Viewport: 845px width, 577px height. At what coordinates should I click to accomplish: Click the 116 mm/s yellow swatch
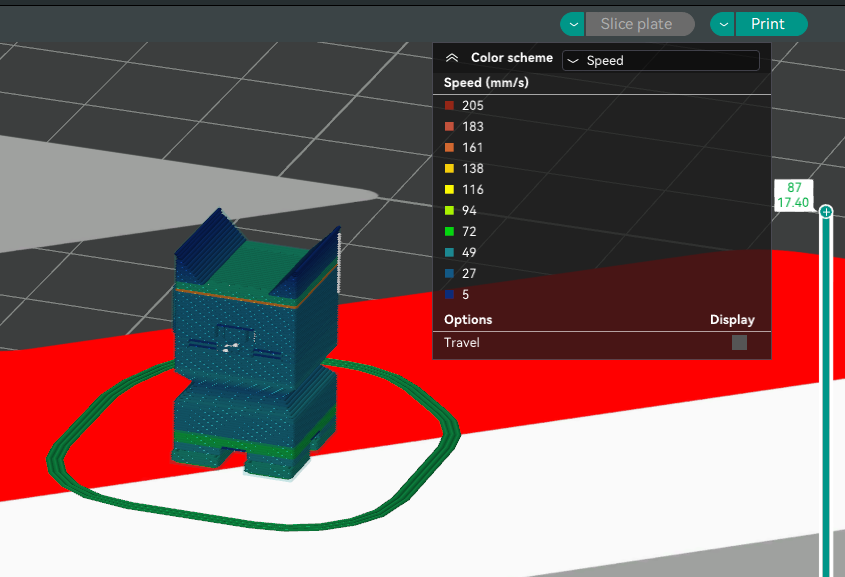(x=449, y=190)
